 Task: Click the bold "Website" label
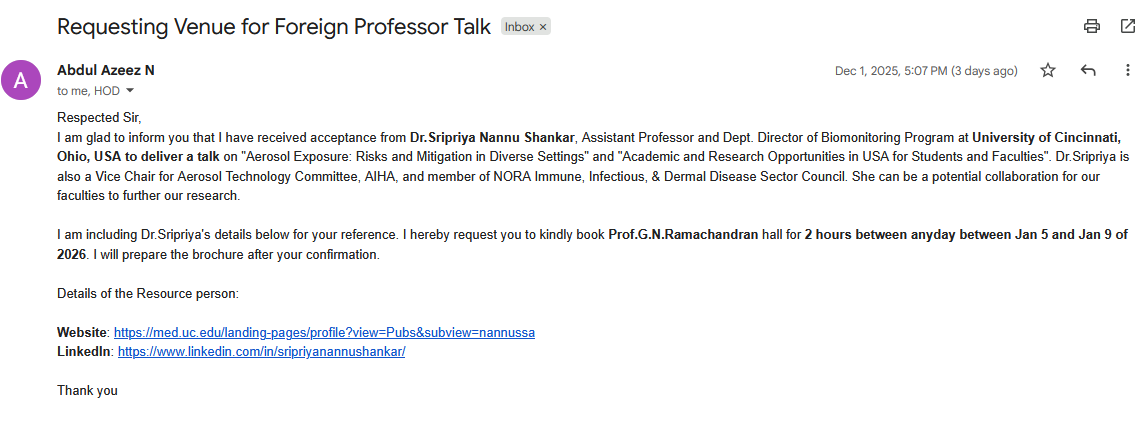tap(82, 332)
